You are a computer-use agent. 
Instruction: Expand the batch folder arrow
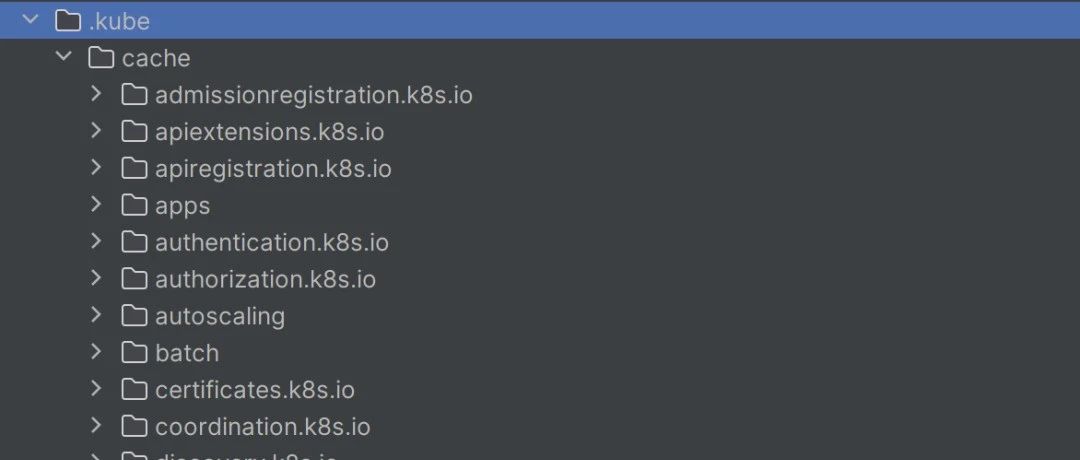pos(96,352)
